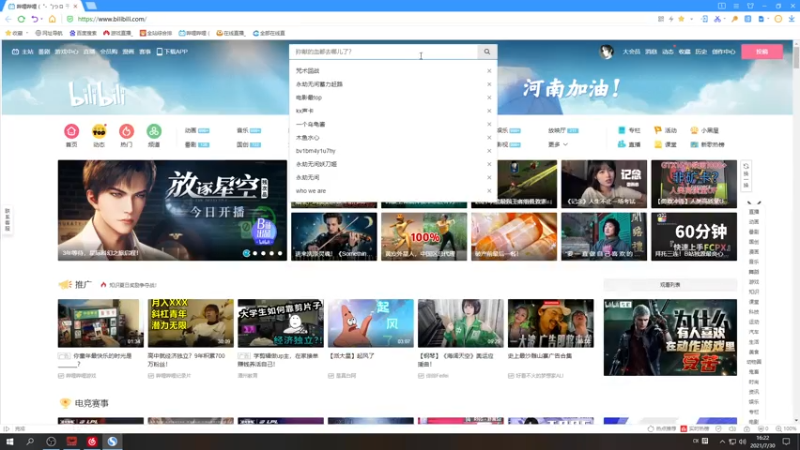Image resolution: width=800 pixels, height=450 pixels.
Task: Click the pink 投稿 upload button
Action: [x=762, y=52]
